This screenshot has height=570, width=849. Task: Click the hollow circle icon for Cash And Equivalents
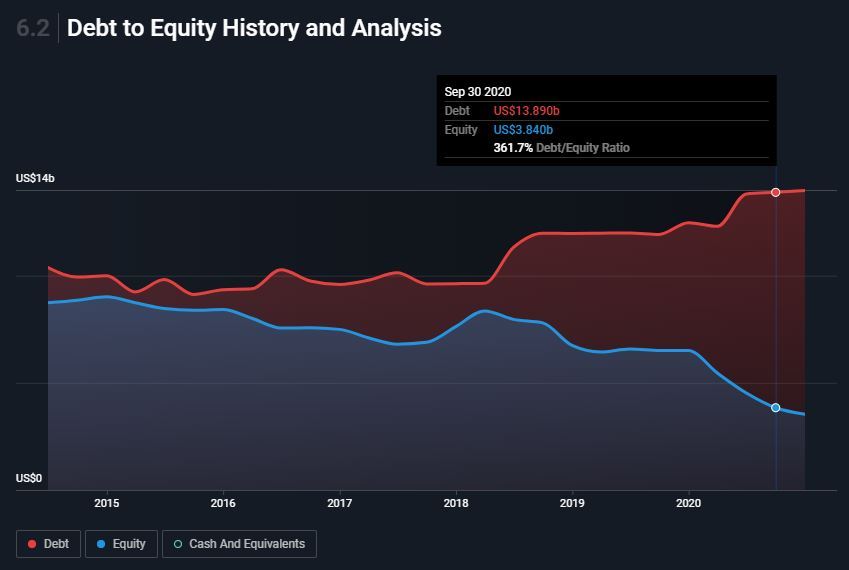[178, 544]
